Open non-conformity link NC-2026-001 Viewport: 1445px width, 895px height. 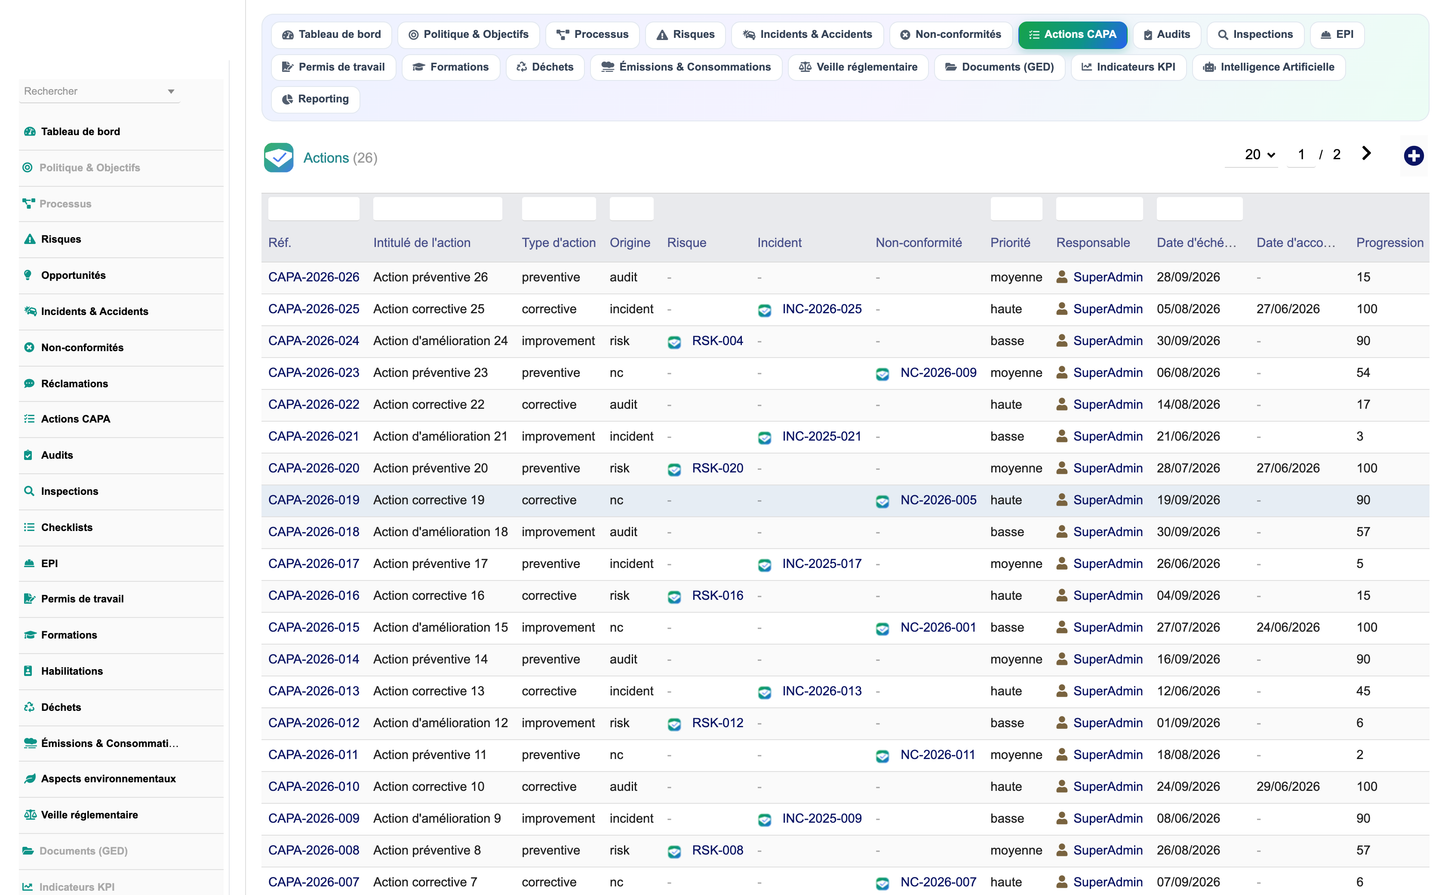click(x=938, y=627)
